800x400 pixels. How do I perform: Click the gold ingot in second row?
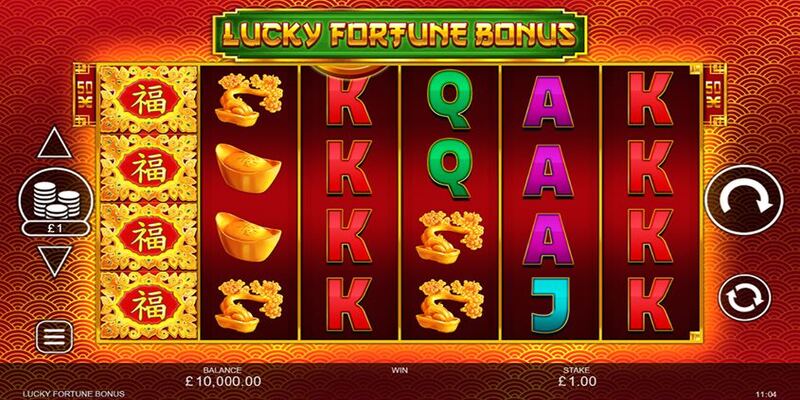pyautogui.click(x=247, y=168)
